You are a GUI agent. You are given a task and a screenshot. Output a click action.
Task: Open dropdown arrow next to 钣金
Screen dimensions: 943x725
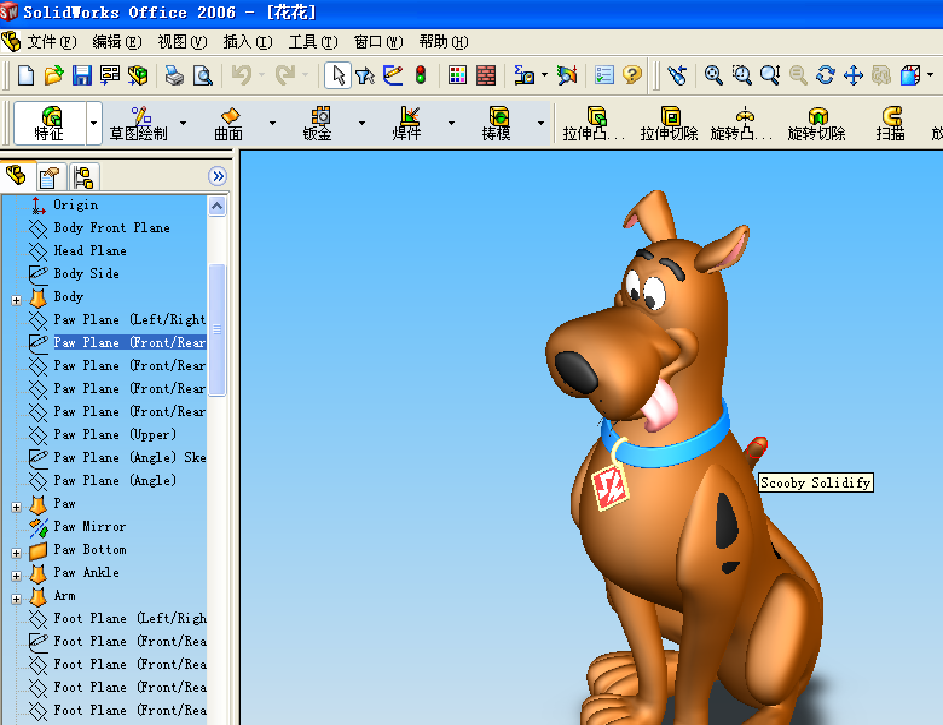pos(361,123)
